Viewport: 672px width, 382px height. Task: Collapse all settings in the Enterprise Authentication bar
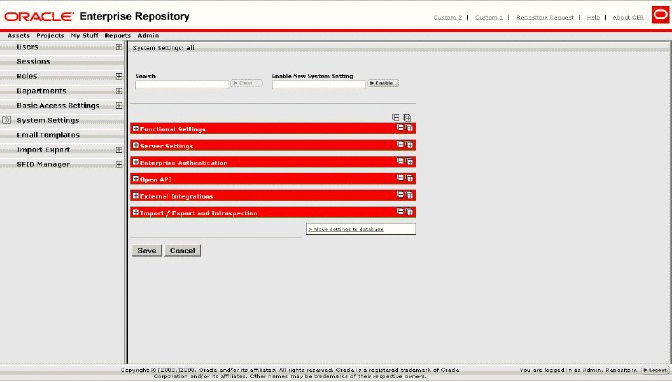coord(400,161)
